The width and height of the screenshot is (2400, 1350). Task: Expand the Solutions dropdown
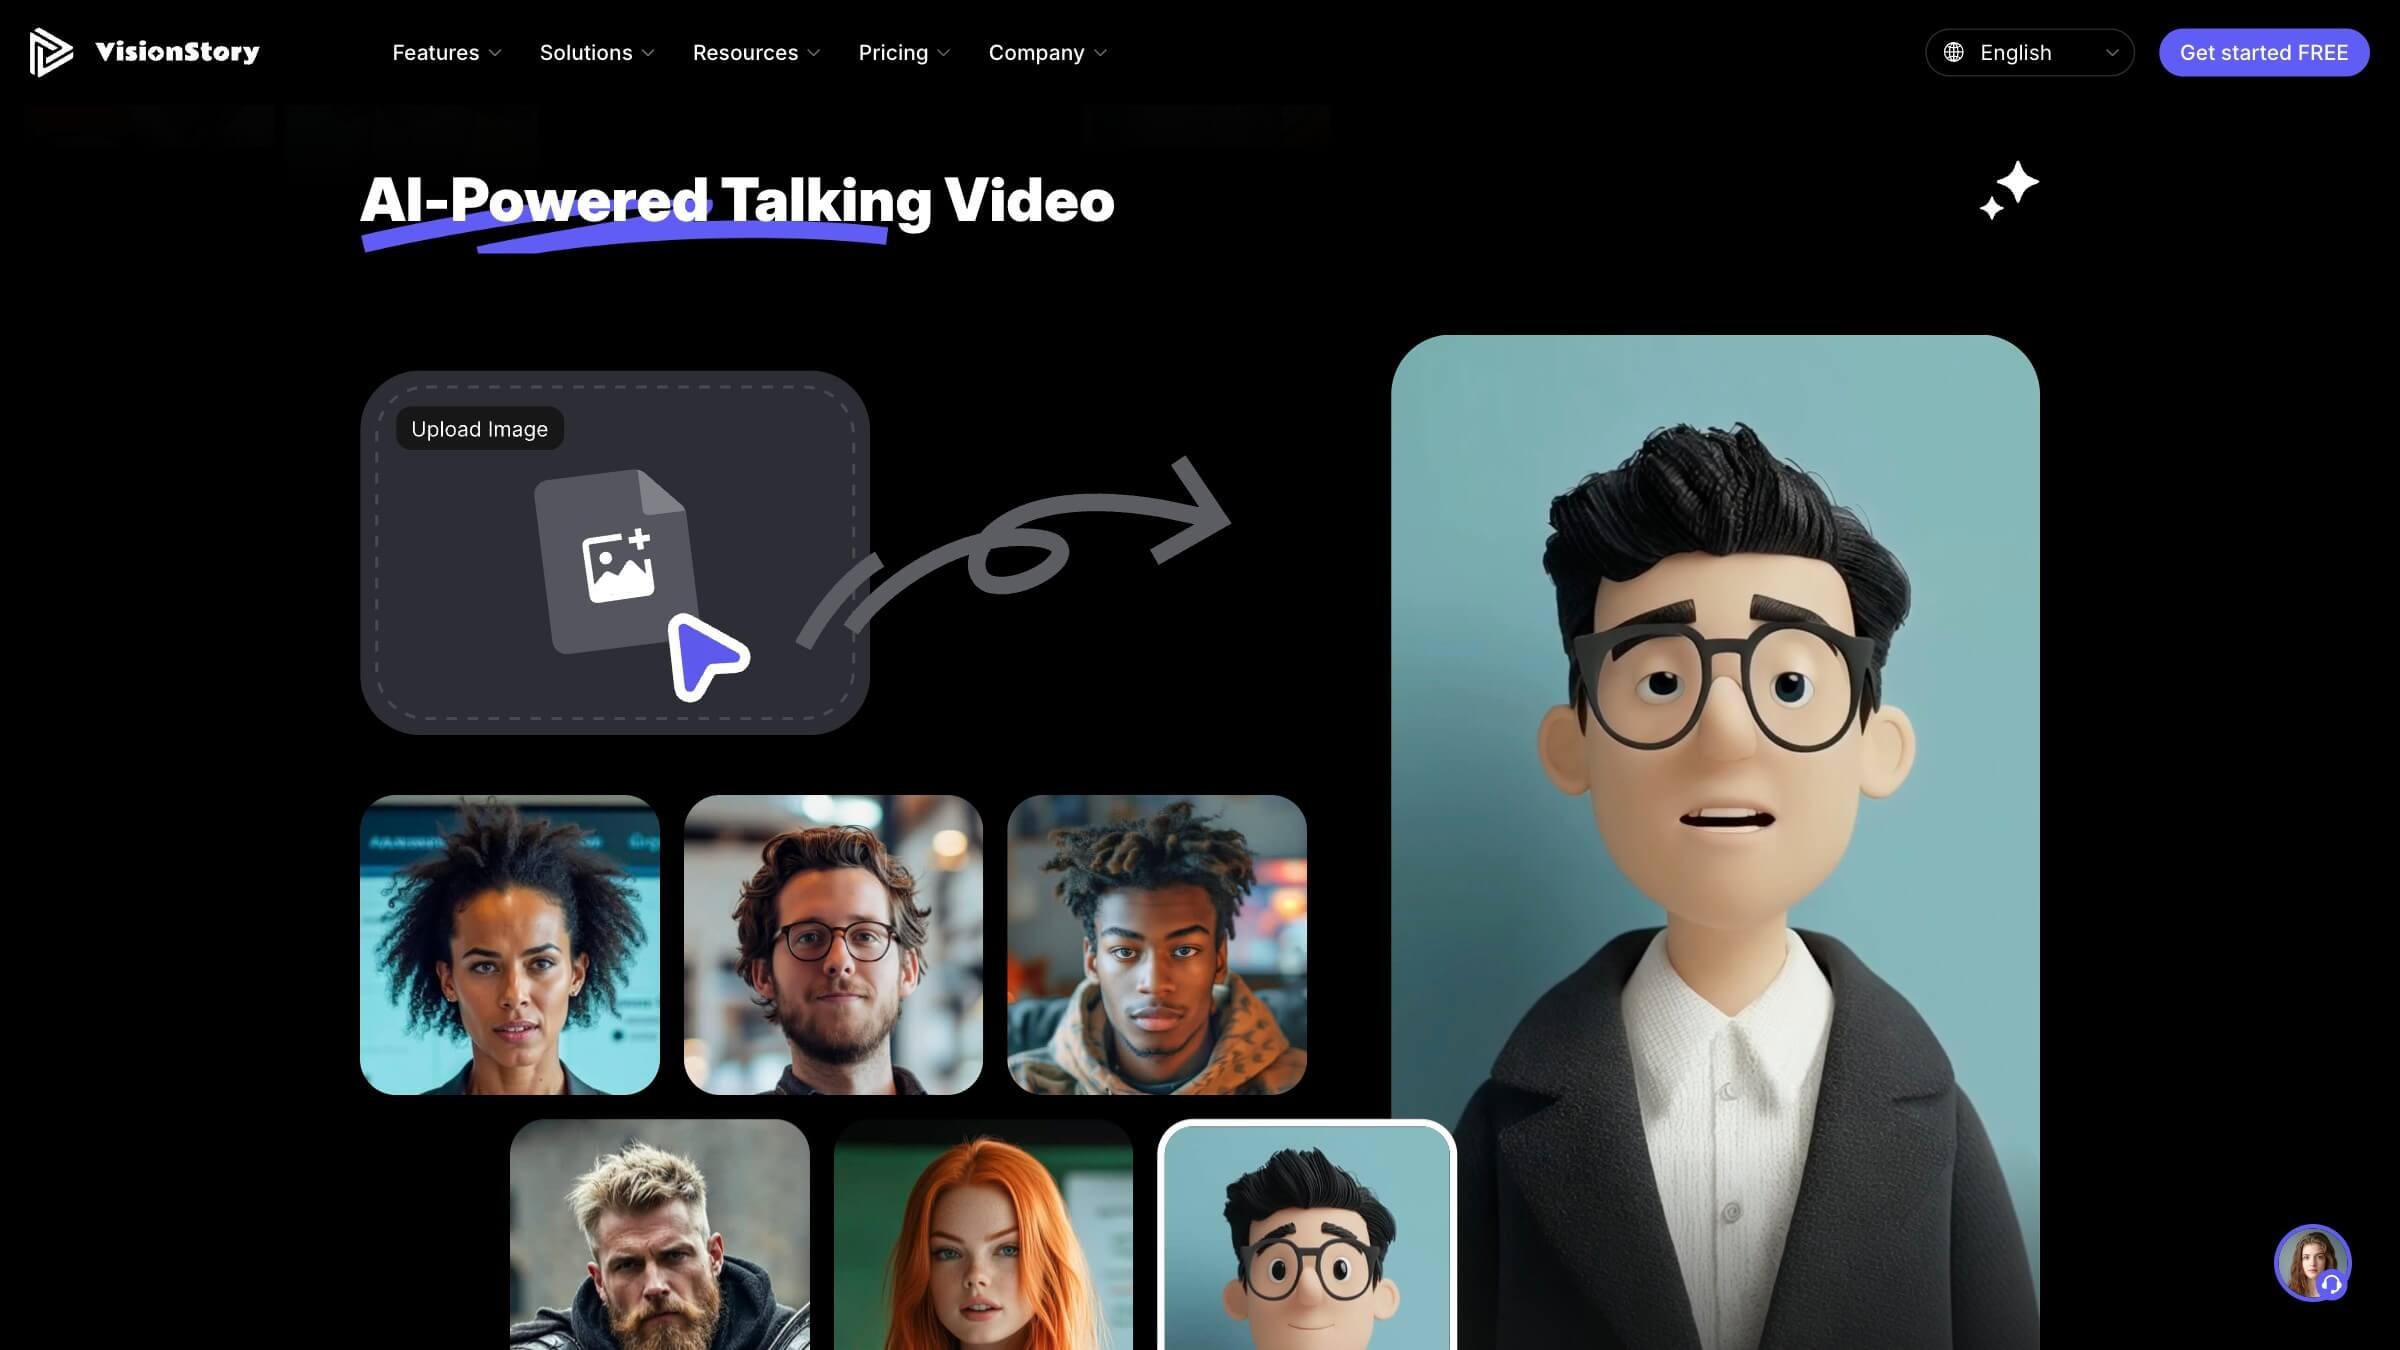click(597, 52)
